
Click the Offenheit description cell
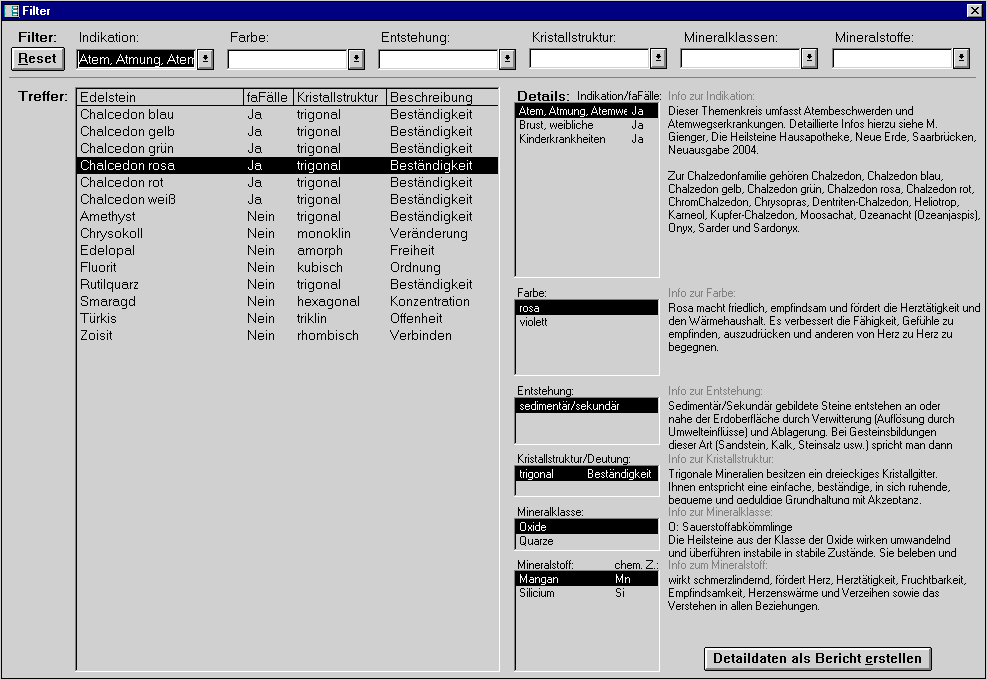click(x=416, y=319)
